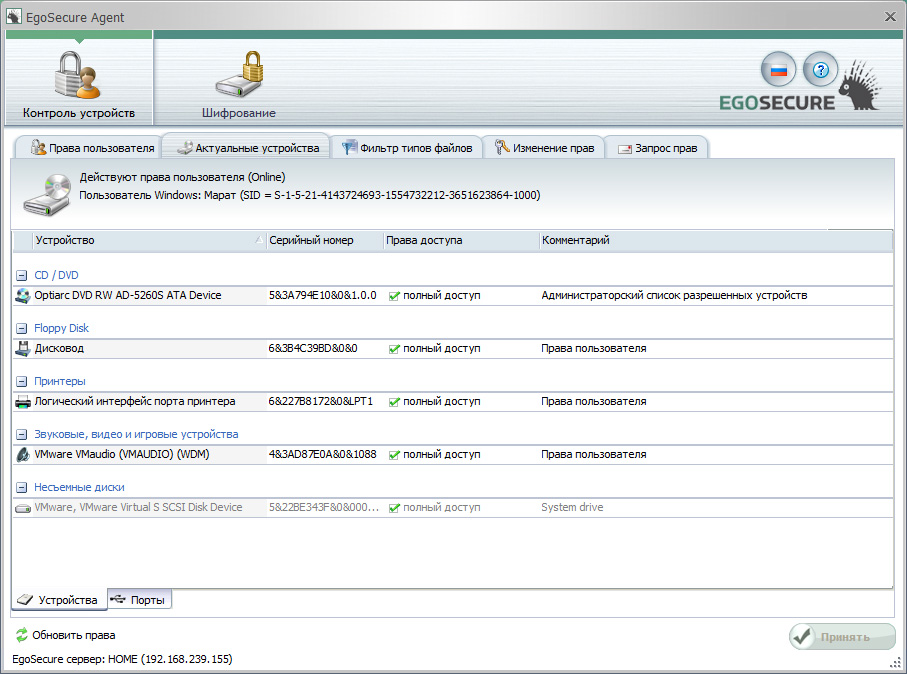Click the EgoSecure Agent title bar icon

[13, 17]
